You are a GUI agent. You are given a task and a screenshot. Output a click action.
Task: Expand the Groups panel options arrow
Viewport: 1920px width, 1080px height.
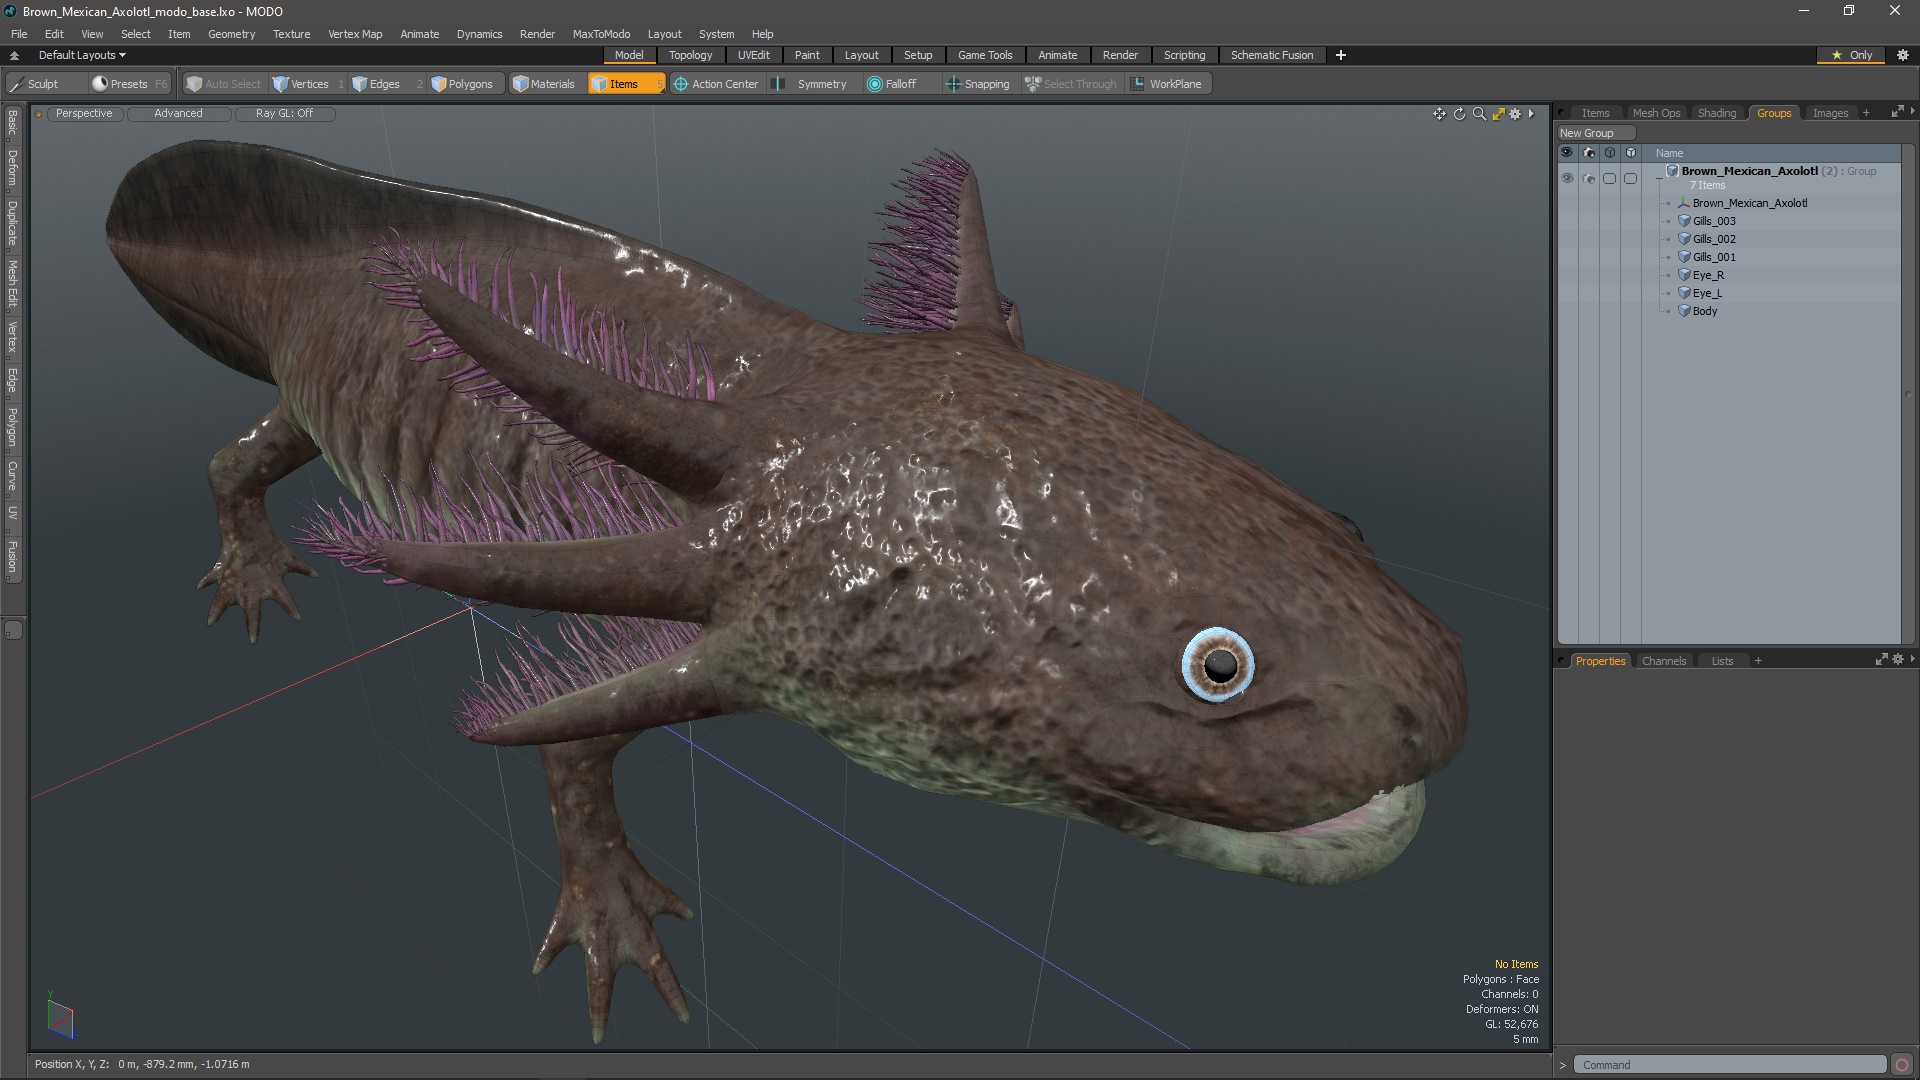pyautogui.click(x=1912, y=112)
